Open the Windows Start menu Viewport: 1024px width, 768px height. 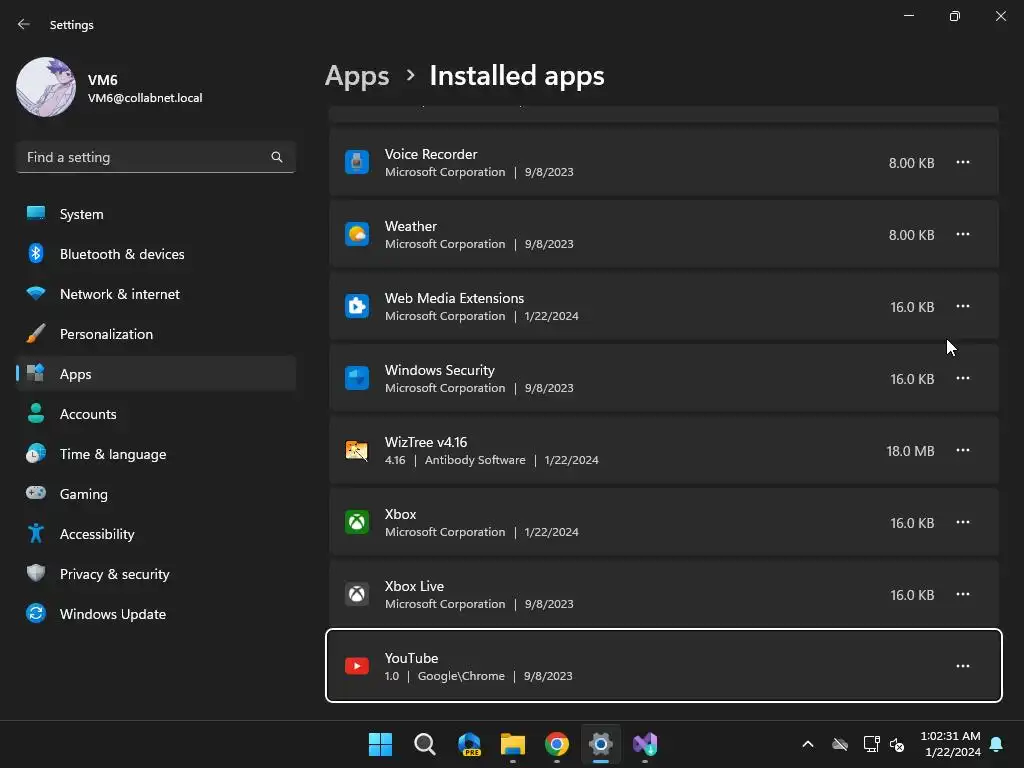[380, 744]
